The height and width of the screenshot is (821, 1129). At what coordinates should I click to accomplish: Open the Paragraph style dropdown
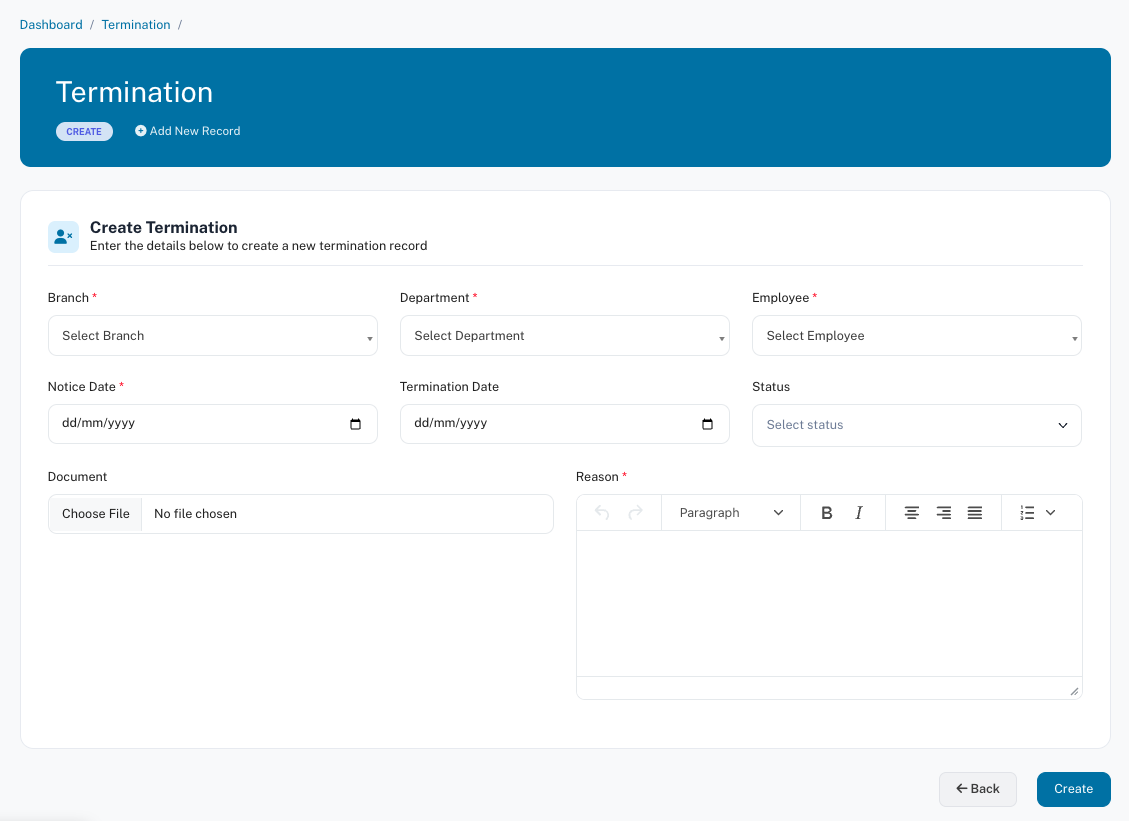coord(730,513)
